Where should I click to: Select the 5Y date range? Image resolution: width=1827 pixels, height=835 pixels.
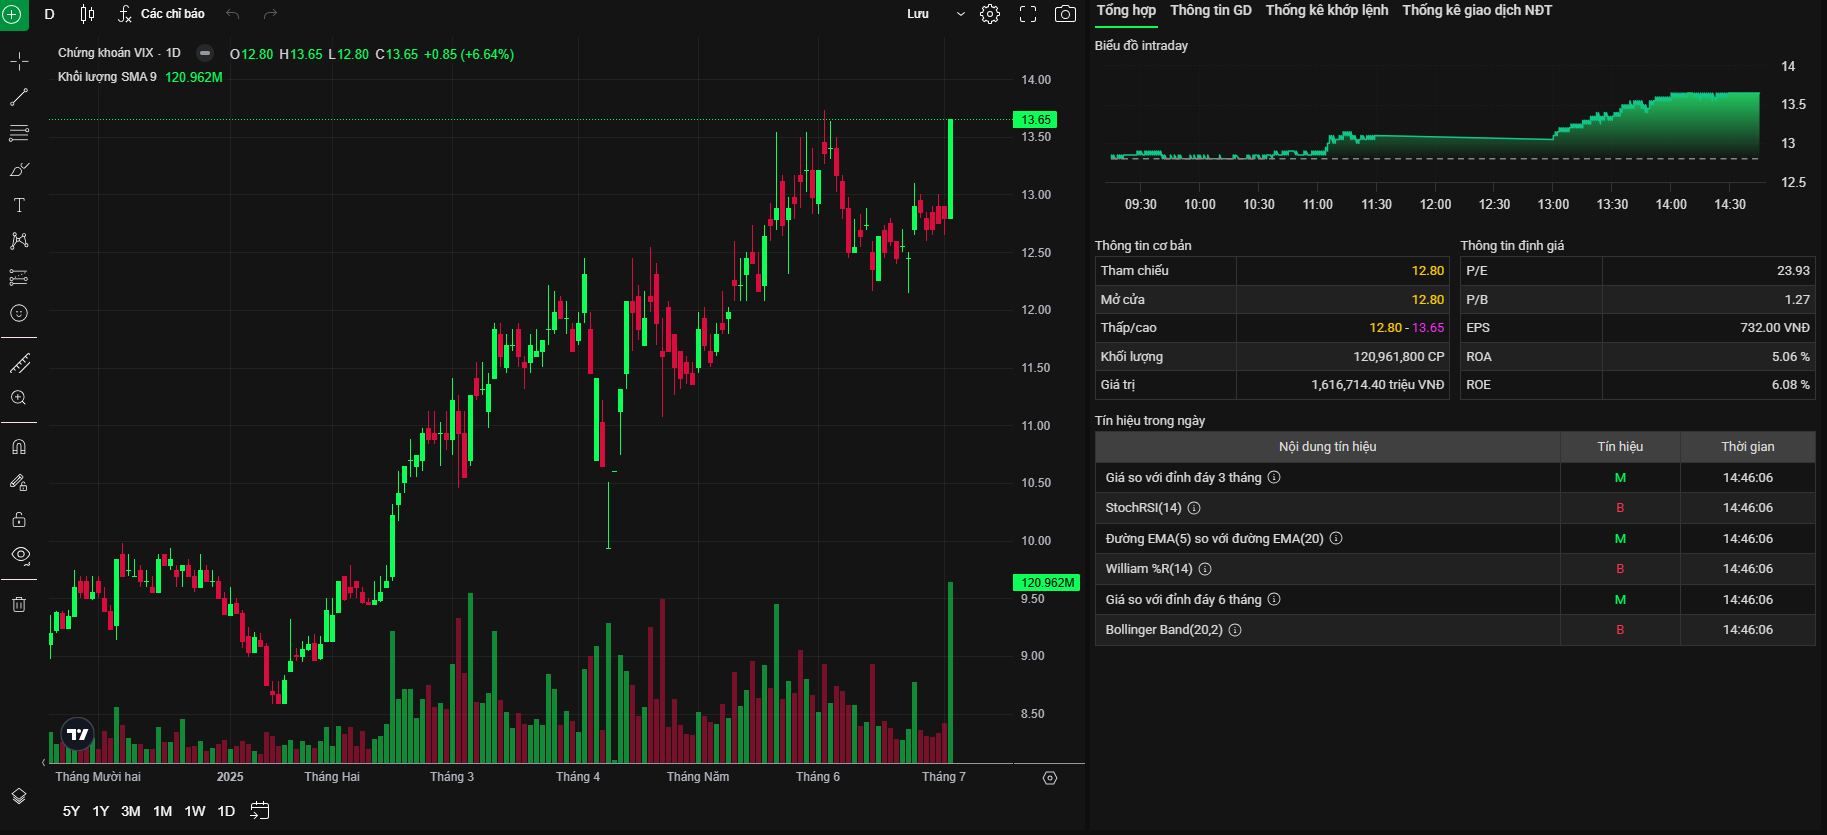pyautogui.click(x=71, y=811)
